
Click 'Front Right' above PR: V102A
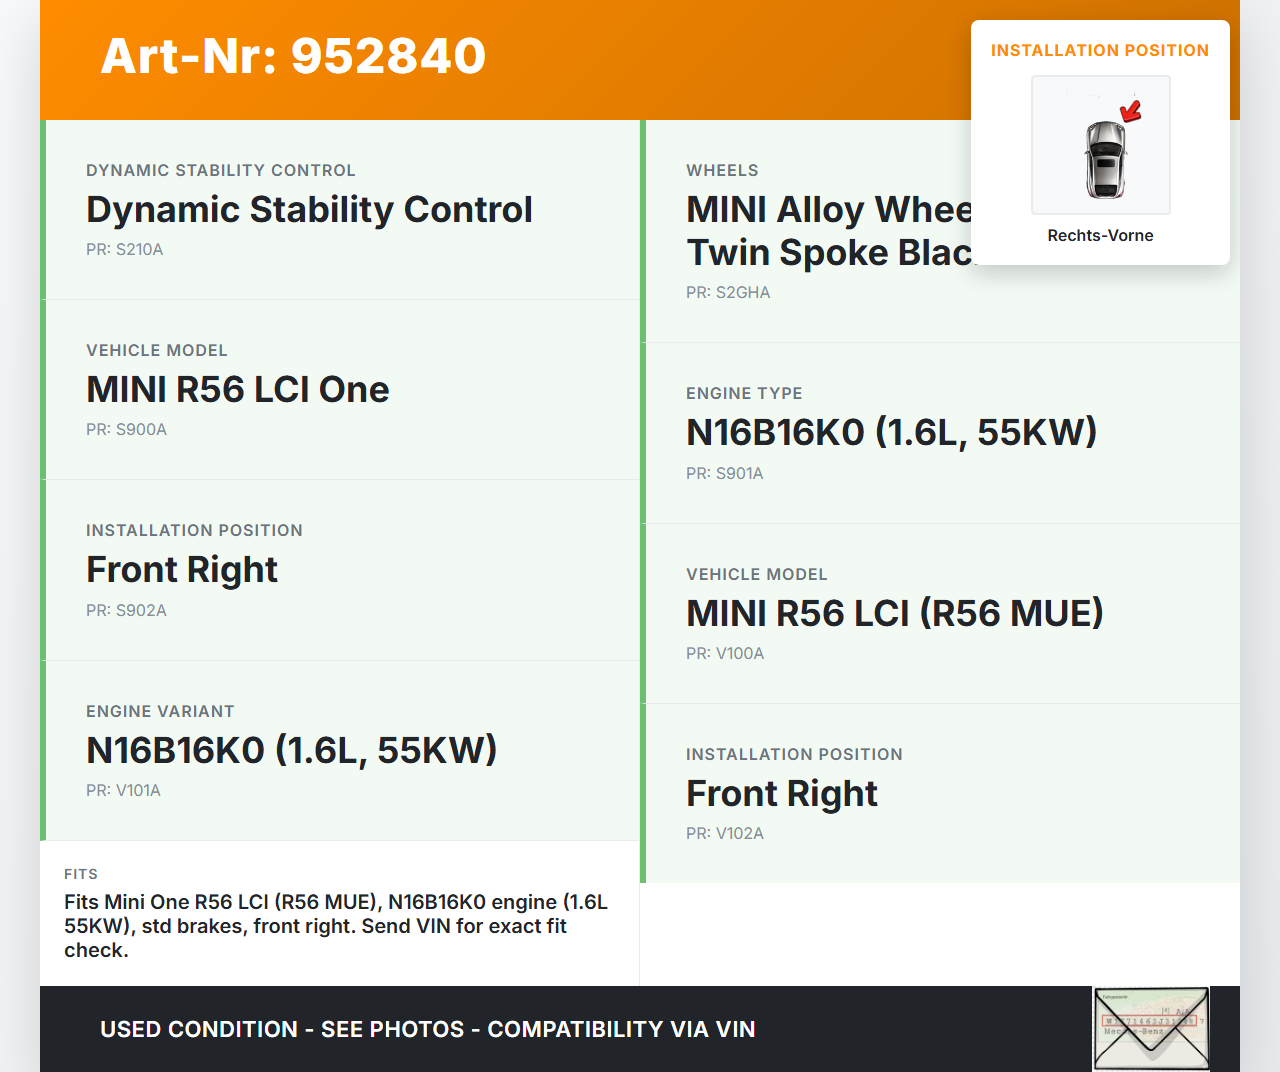pos(782,794)
